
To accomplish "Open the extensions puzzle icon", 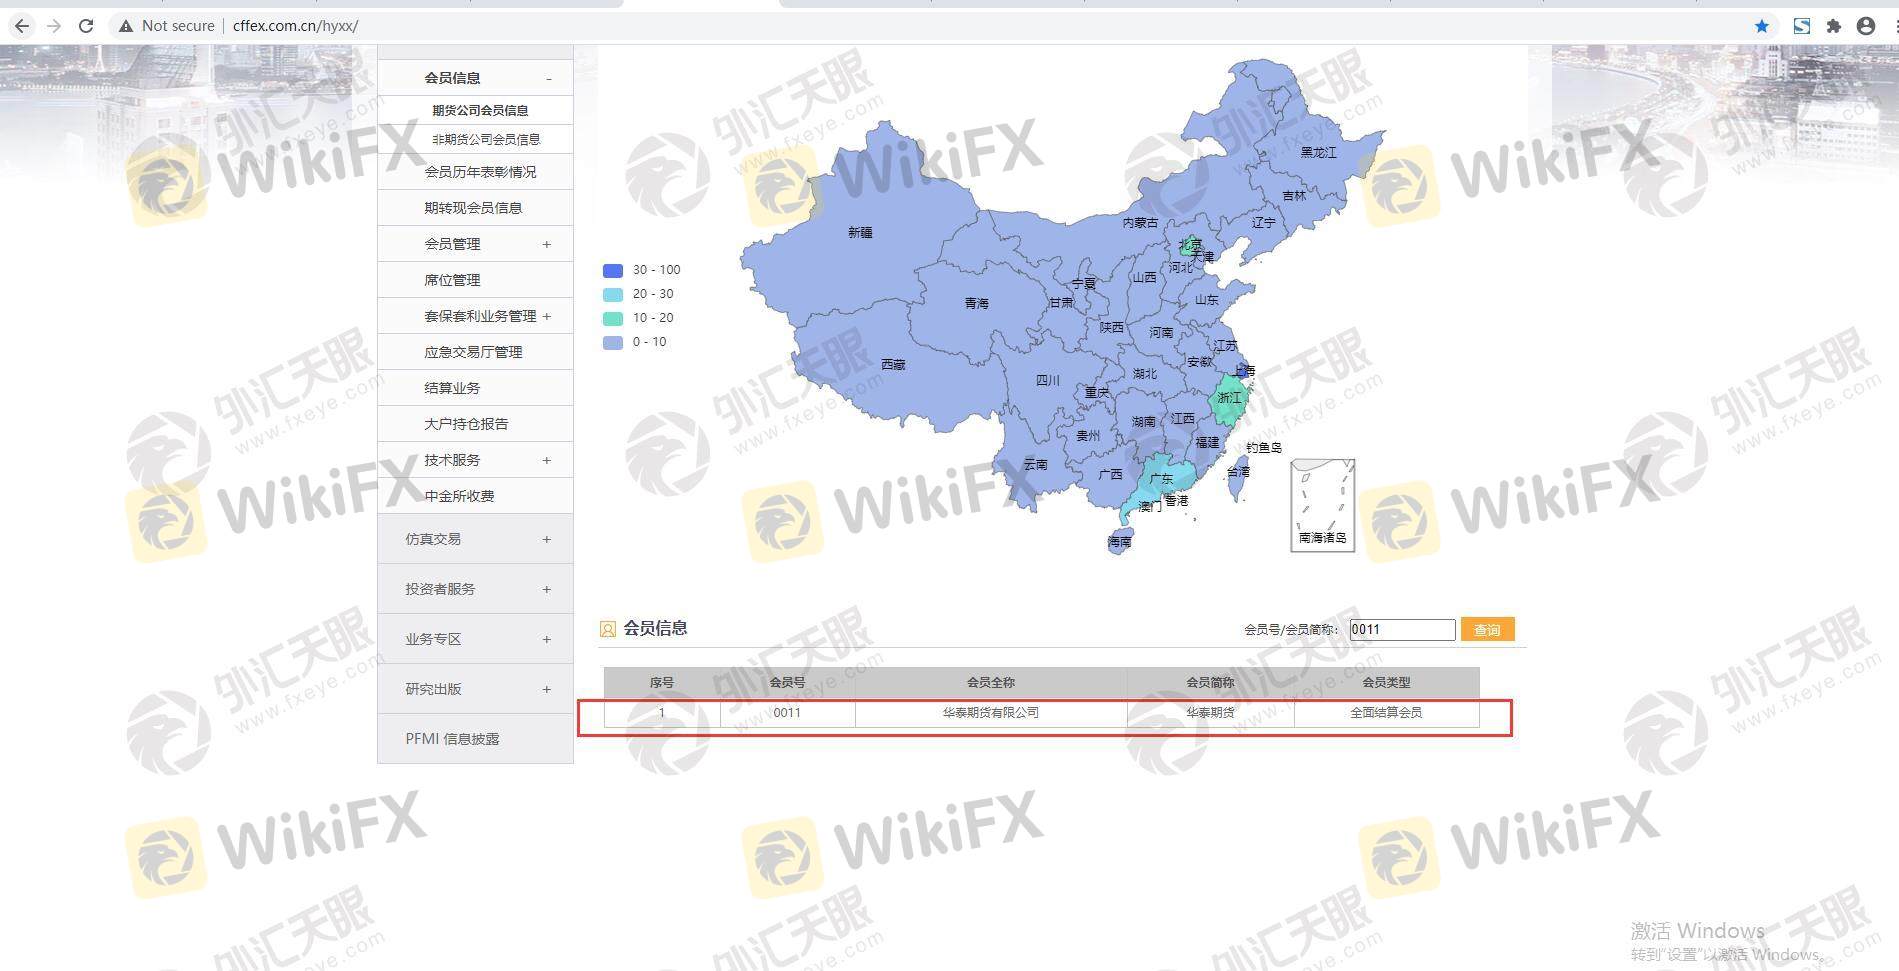I will click(x=1833, y=26).
